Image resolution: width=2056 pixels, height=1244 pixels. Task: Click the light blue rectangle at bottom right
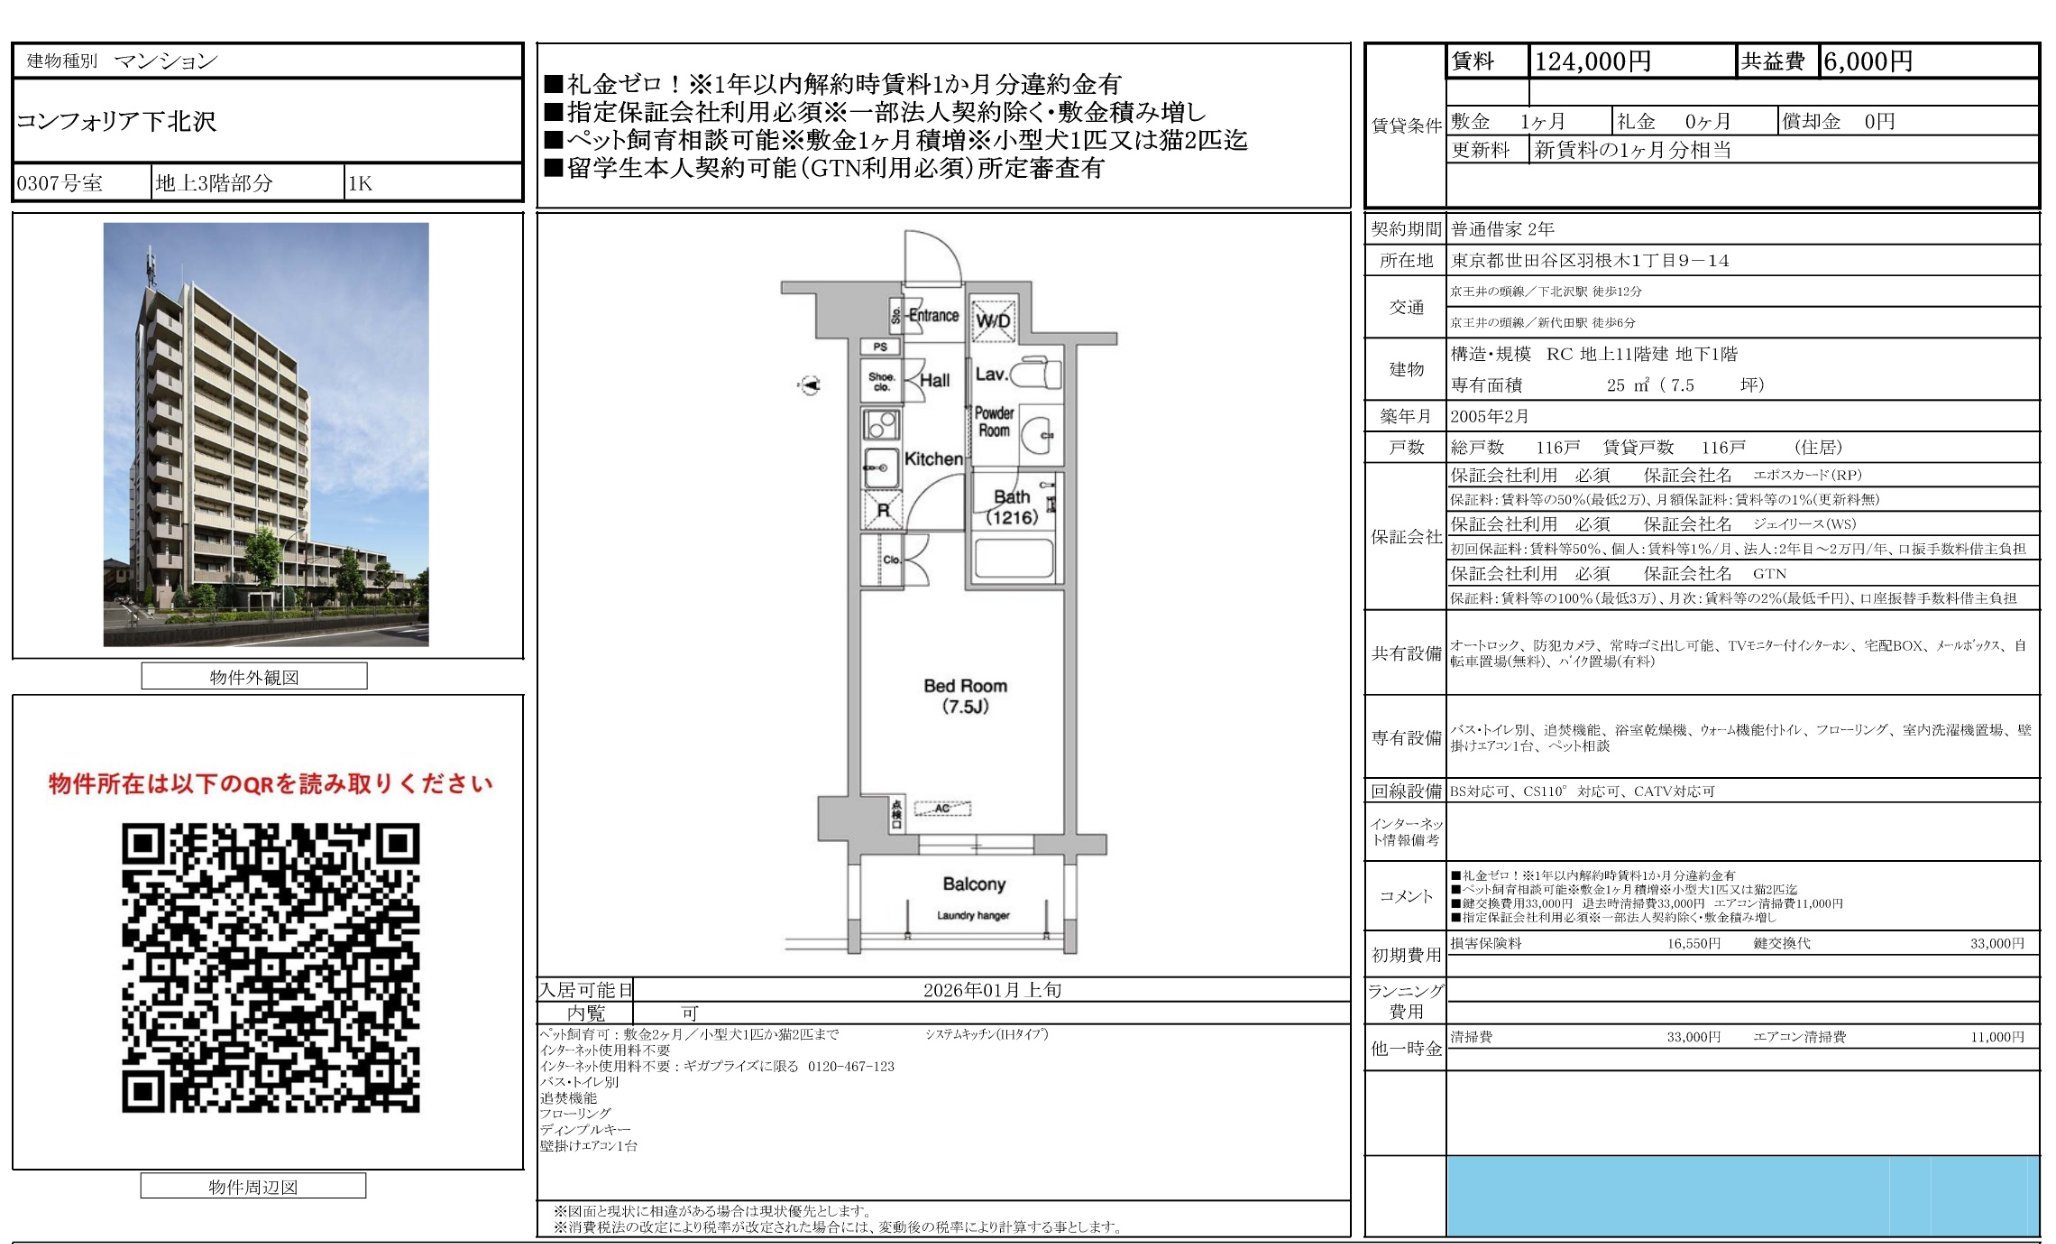[1741, 1196]
